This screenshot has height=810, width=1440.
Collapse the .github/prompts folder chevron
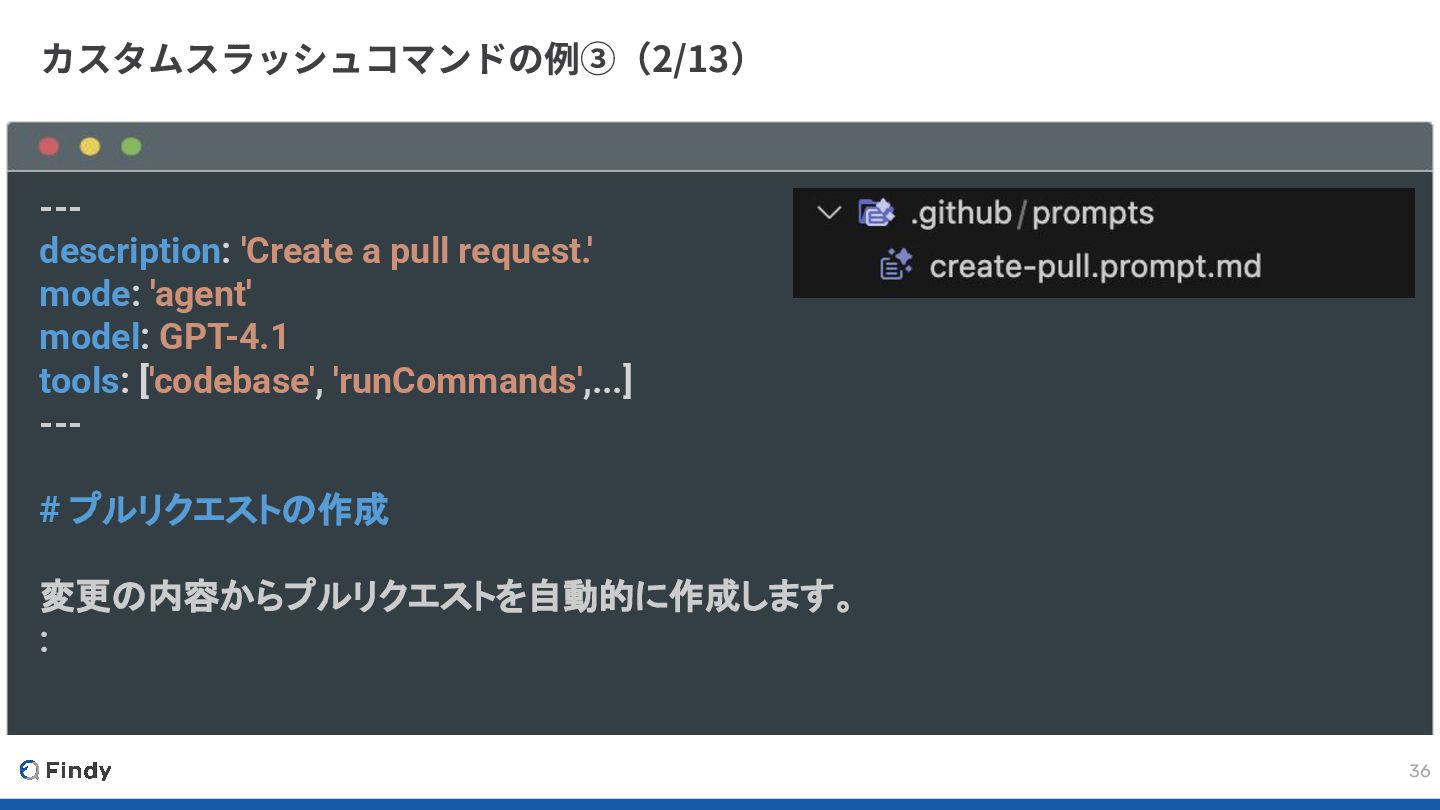point(829,213)
